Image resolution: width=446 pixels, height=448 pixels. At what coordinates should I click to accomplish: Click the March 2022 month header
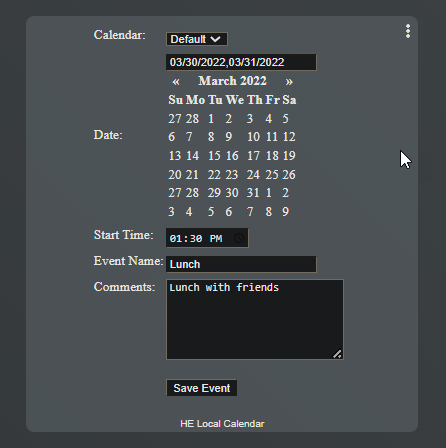[x=232, y=81]
